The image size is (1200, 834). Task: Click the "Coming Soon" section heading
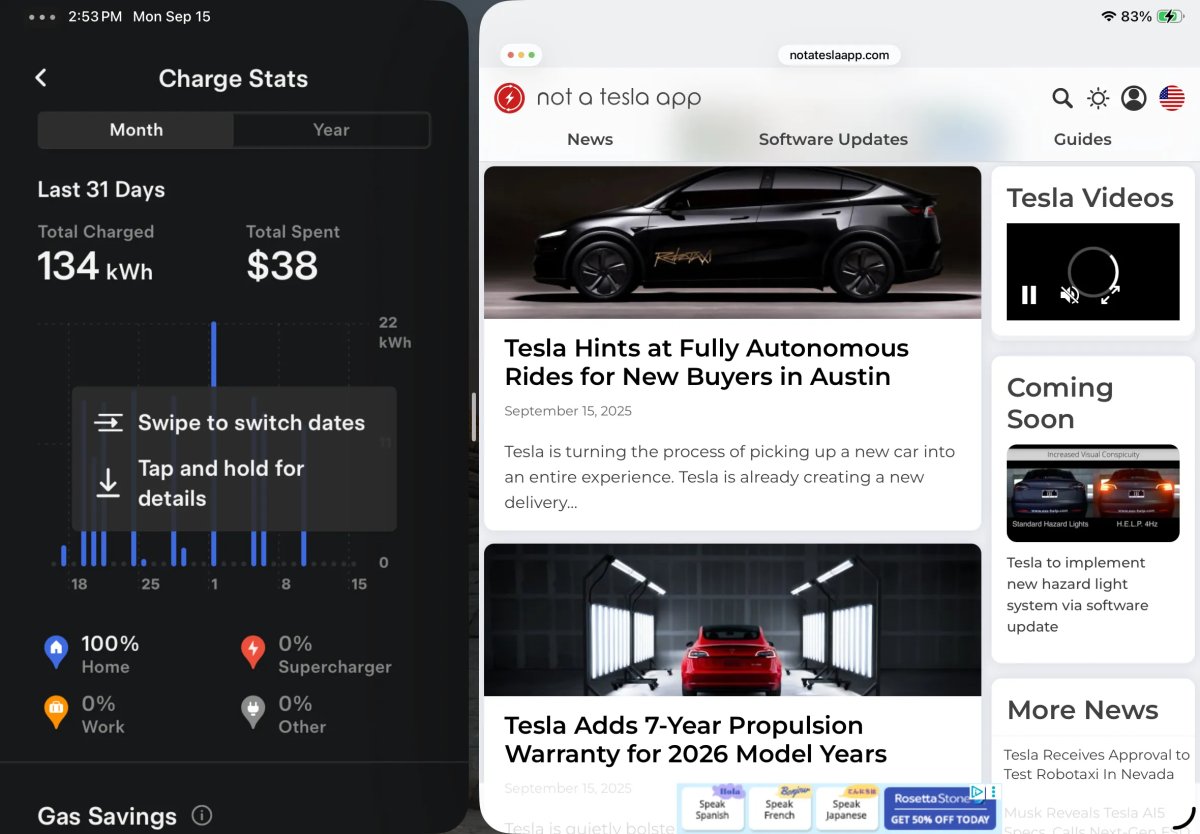pos(1060,403)
